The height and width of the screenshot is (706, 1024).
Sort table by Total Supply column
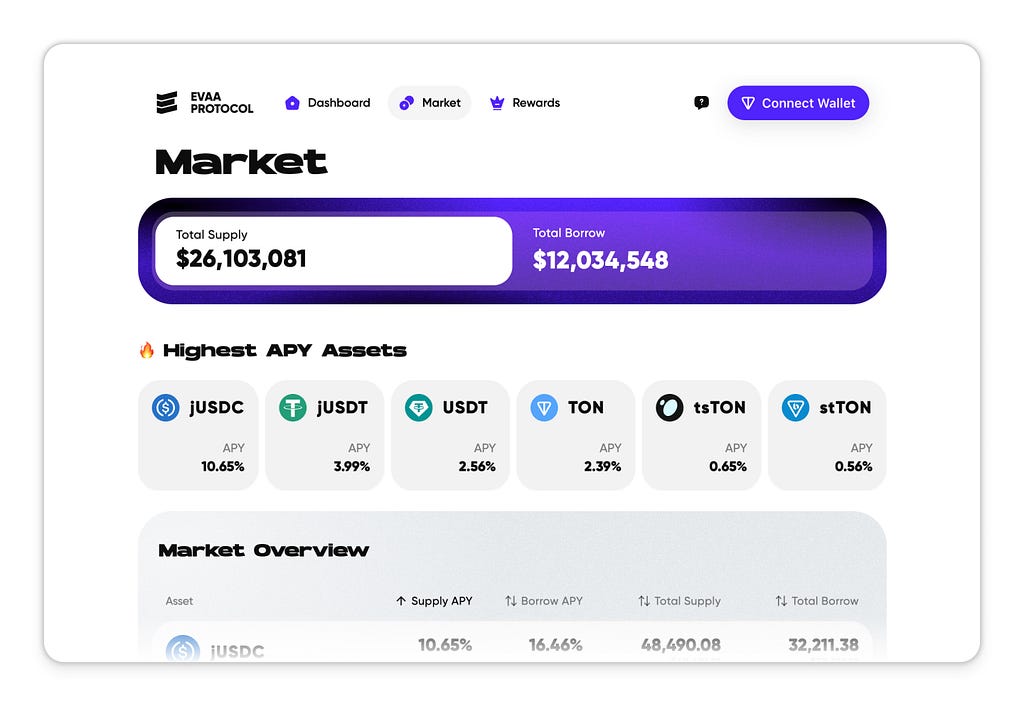(680, 601)
